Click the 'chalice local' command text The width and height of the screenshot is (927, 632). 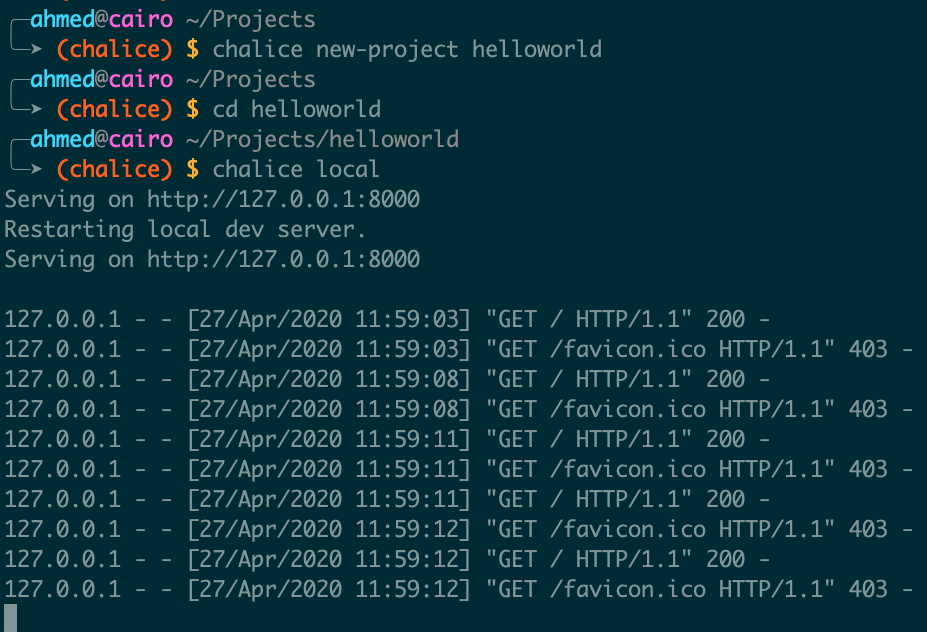point(296,169)
